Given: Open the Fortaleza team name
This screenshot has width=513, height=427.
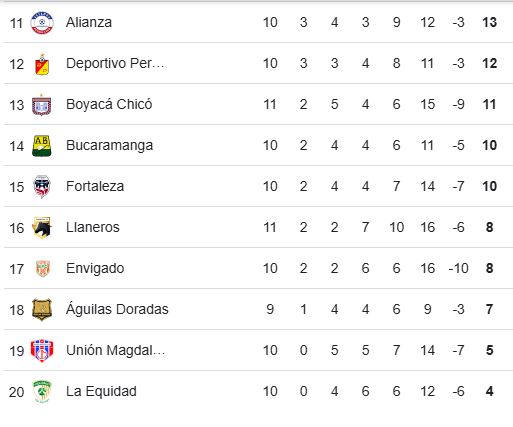Looking at the screenshot, I should pos(95,186).
